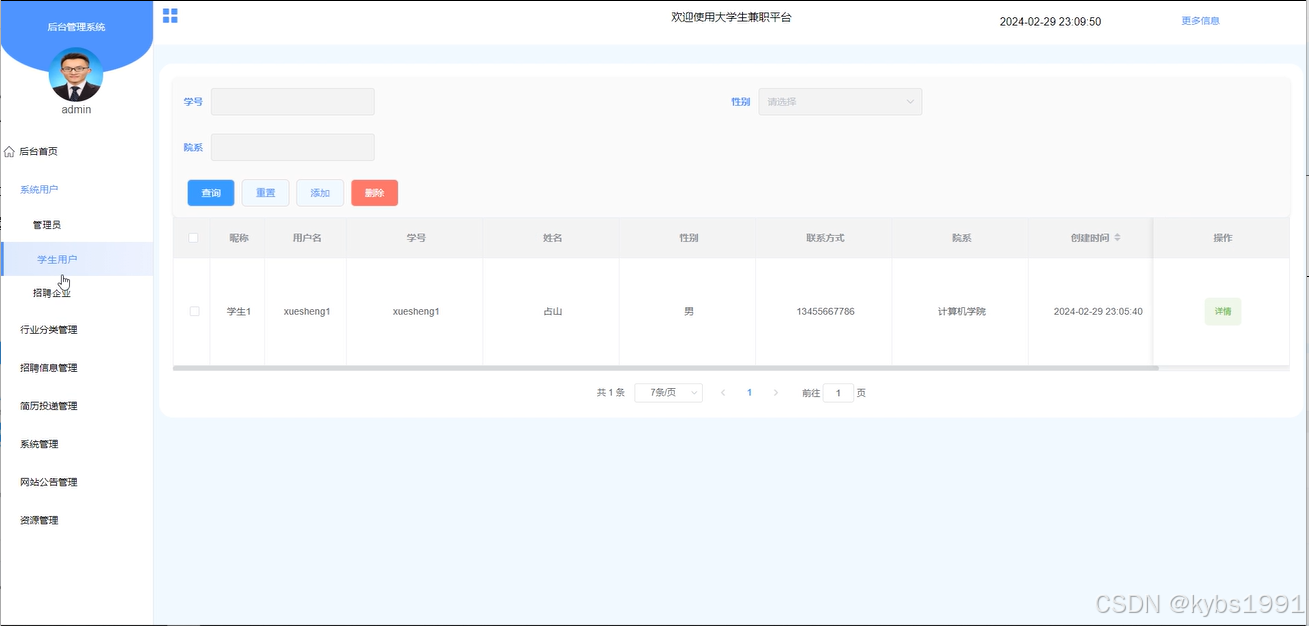Go to previous page arrow in pagination
Image resolution: width=1309 pixels, height=626 pixels.
tap(723, 393)
